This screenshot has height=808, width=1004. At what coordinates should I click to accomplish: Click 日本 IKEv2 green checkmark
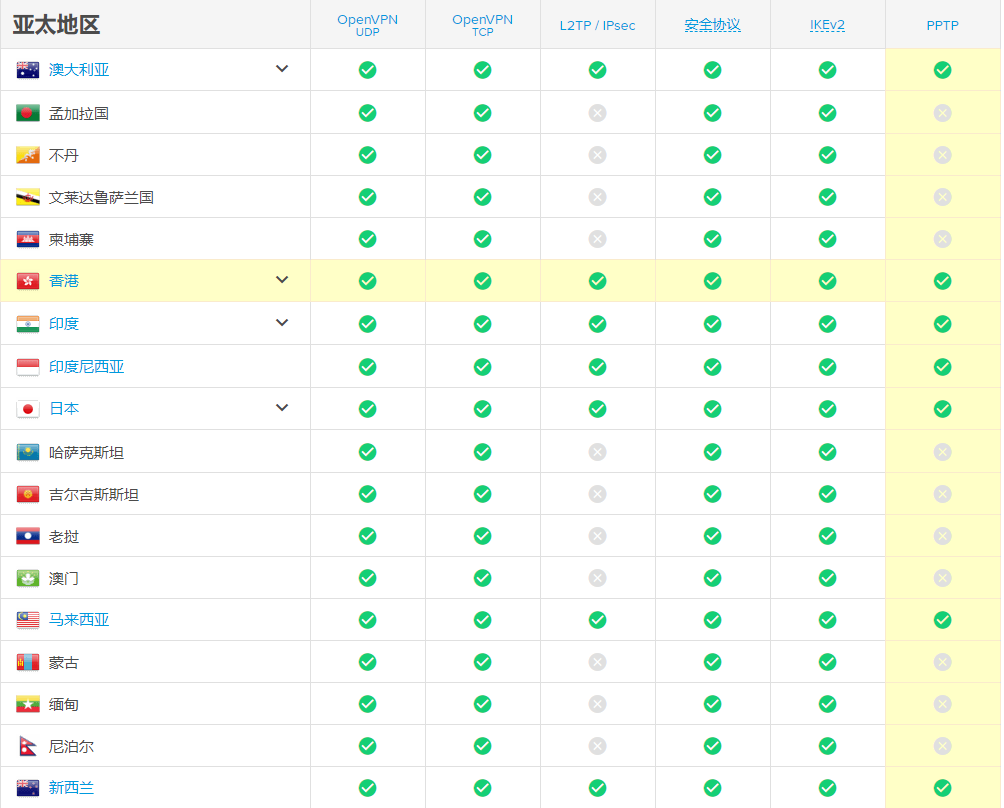[x=827, y=408]
